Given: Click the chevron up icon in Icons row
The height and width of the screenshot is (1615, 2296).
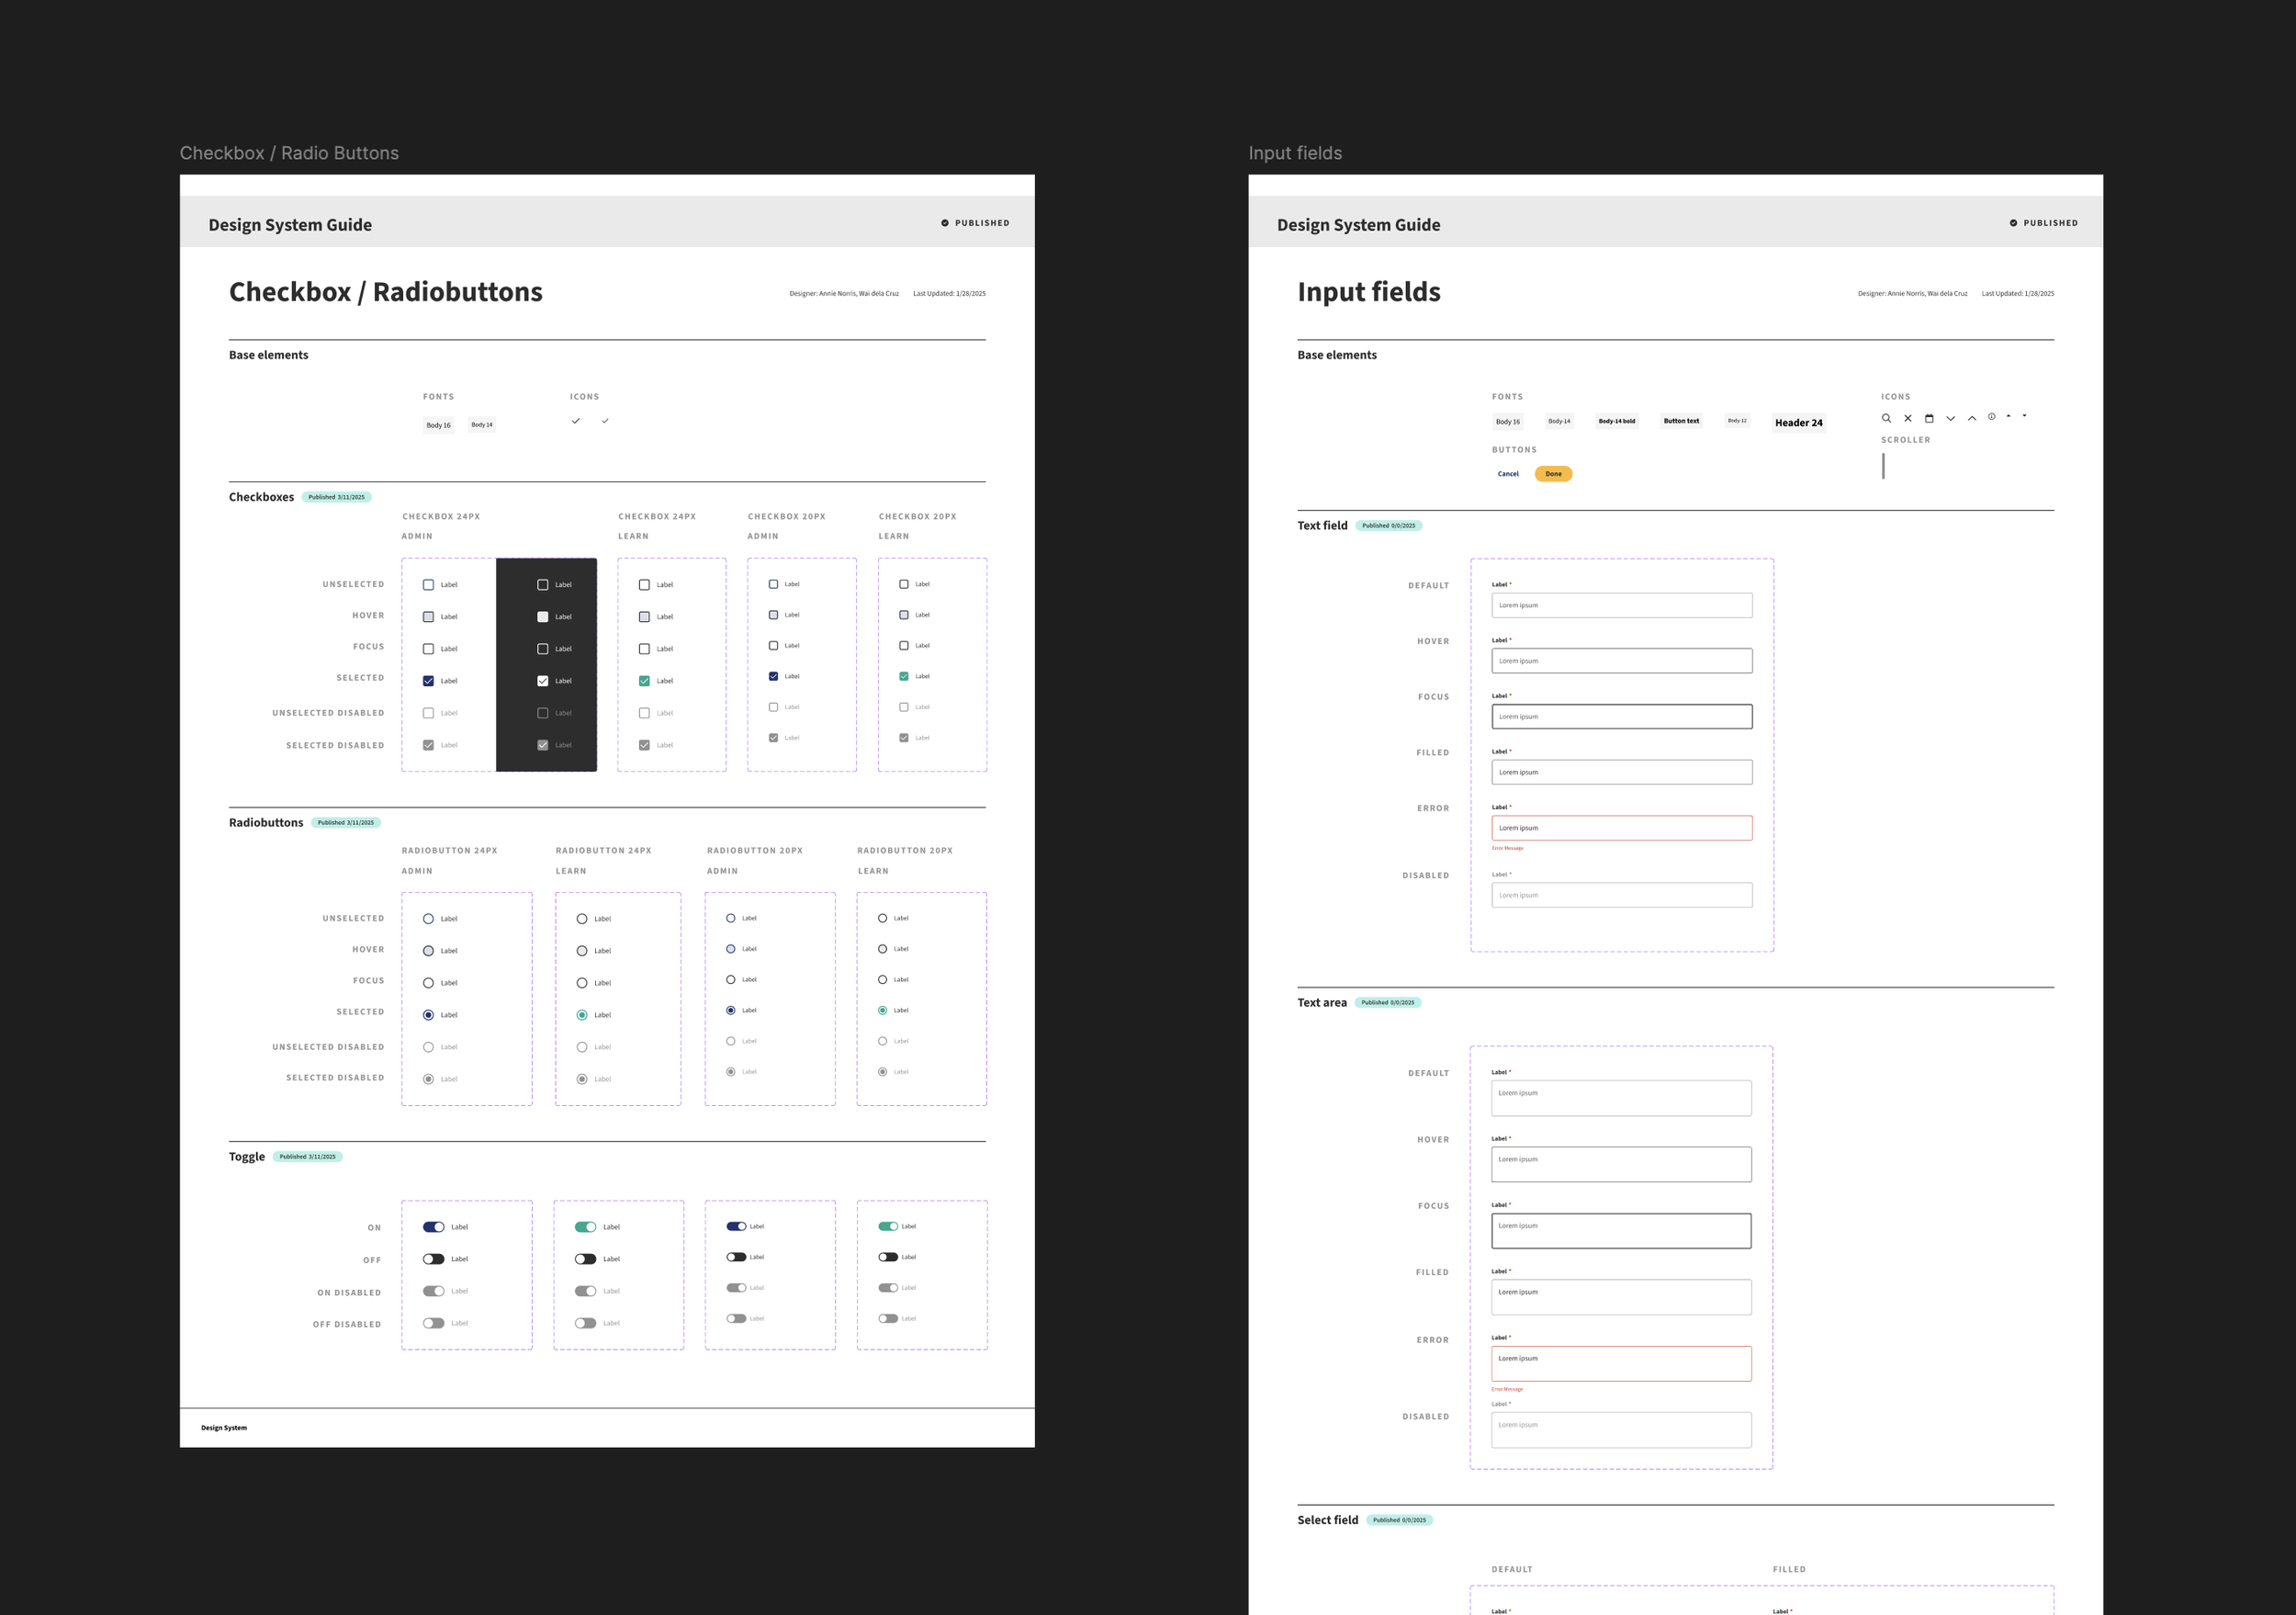Looking at the screenshot, I should click(1971, 418).
